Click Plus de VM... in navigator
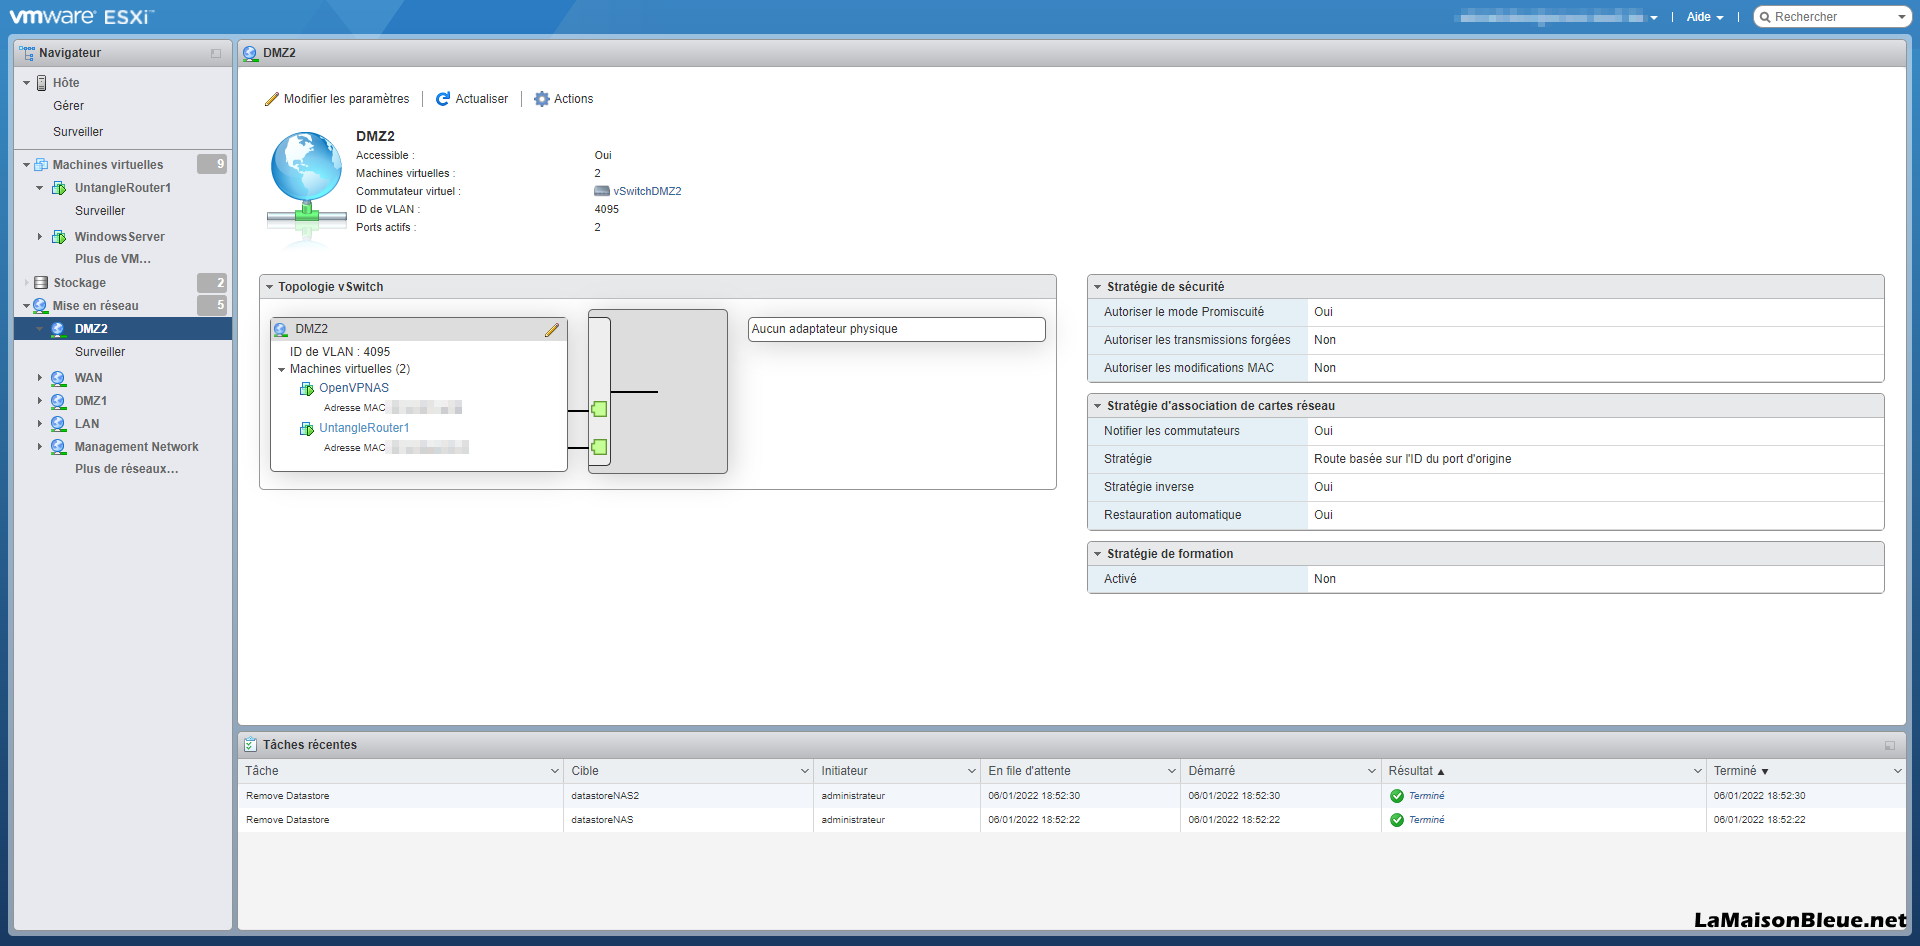The image size is (1920, 946). click(113, 259)
